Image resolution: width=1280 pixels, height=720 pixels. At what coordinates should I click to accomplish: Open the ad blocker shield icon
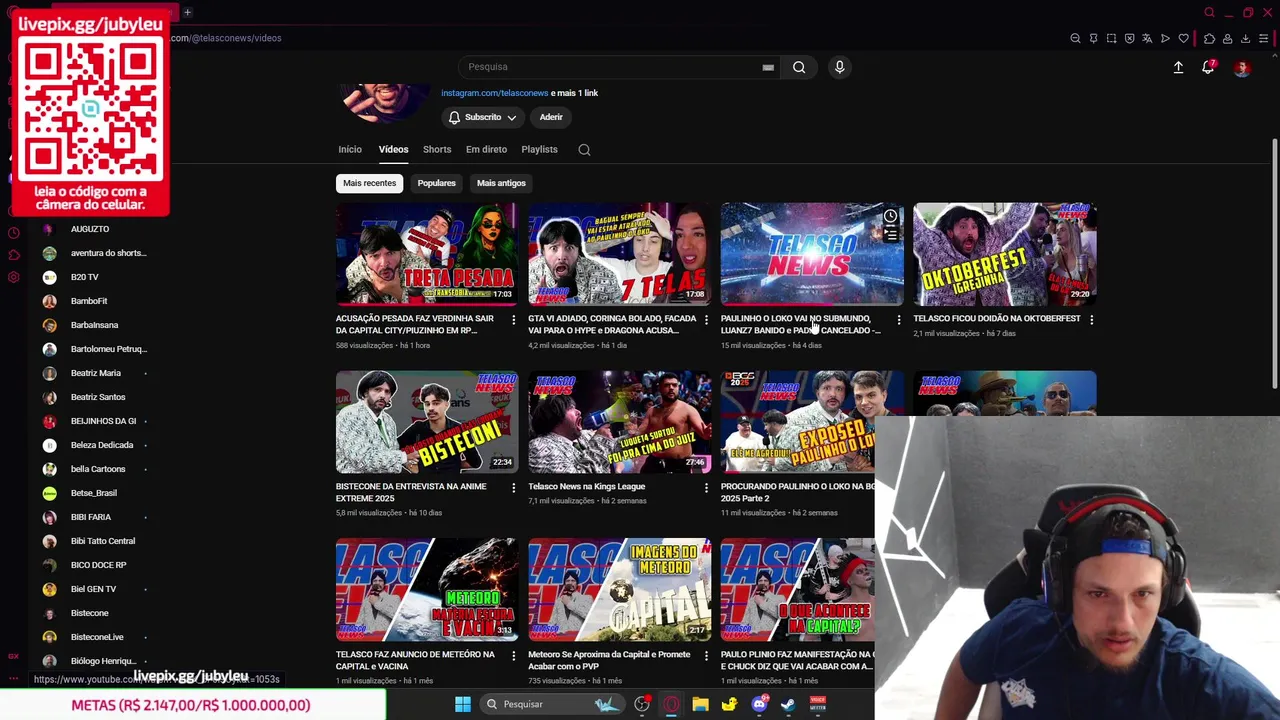point(1129,39)
